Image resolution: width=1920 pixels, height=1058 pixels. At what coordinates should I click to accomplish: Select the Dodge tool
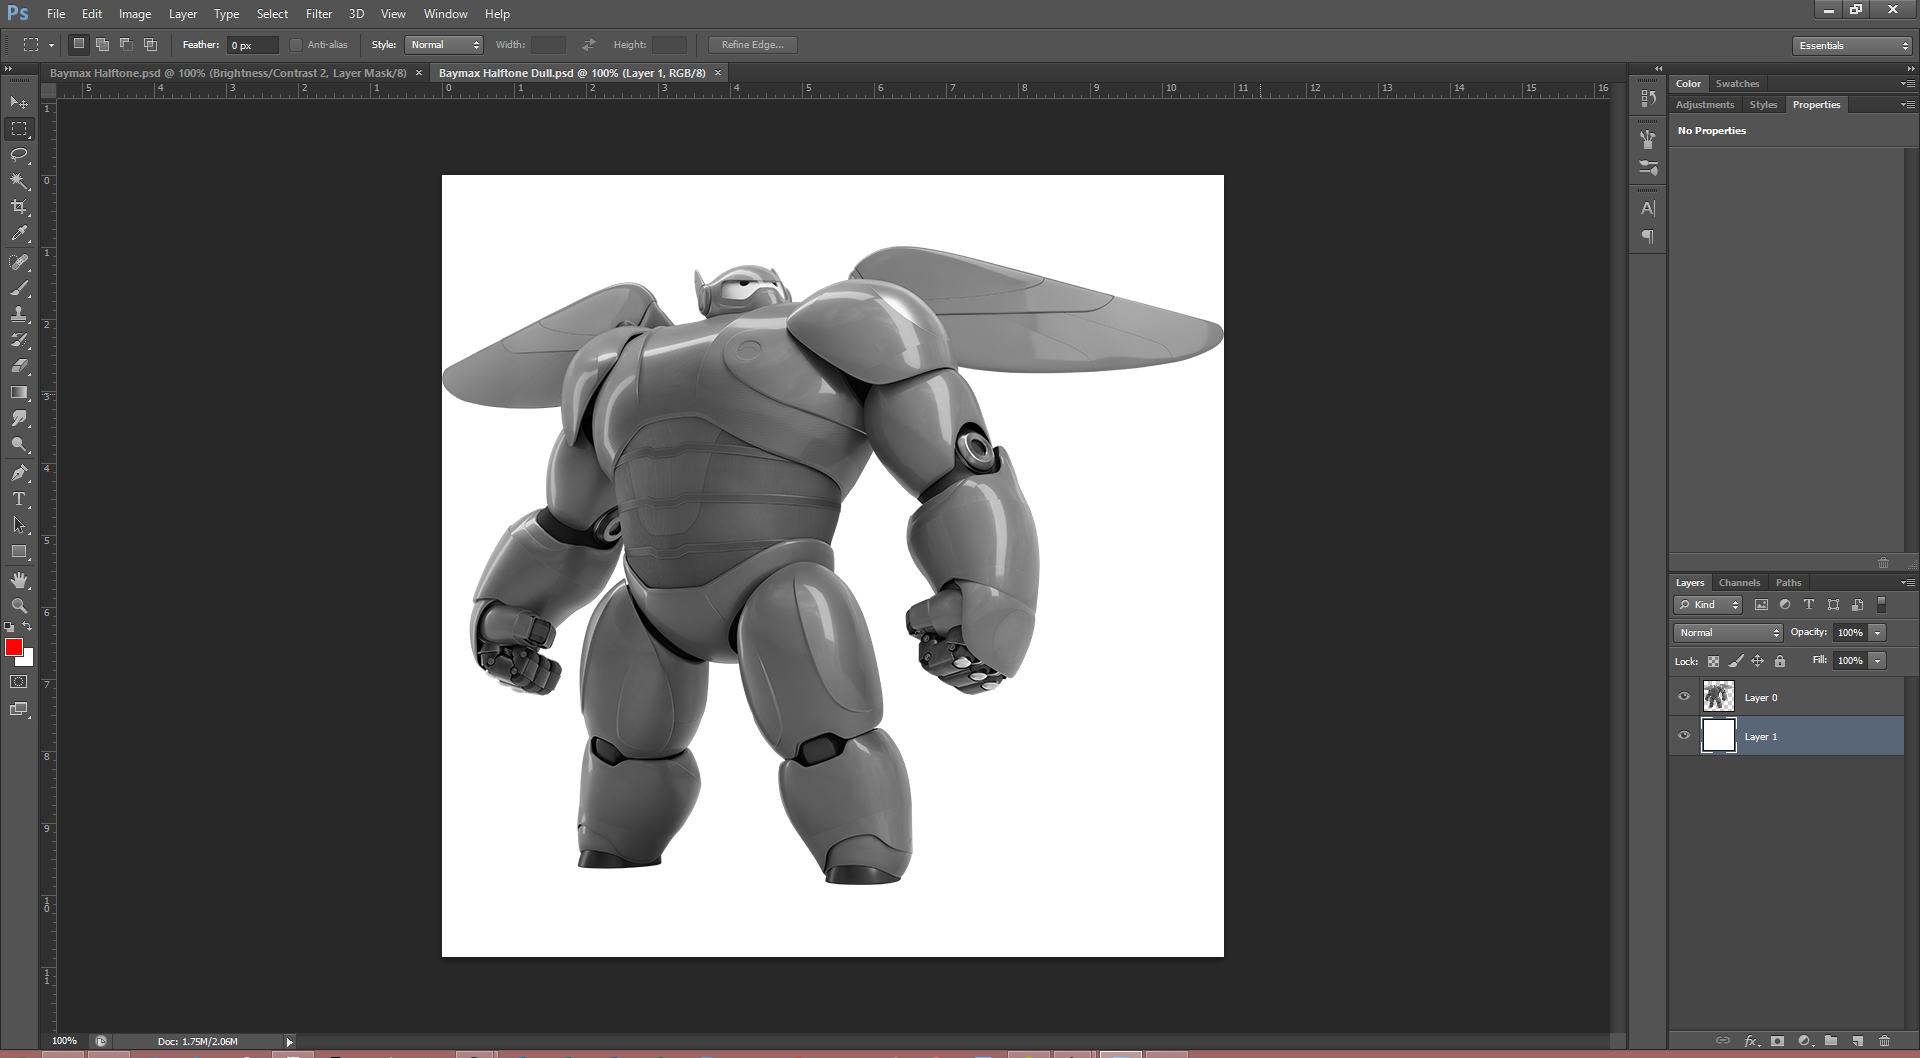pos(19,444)
